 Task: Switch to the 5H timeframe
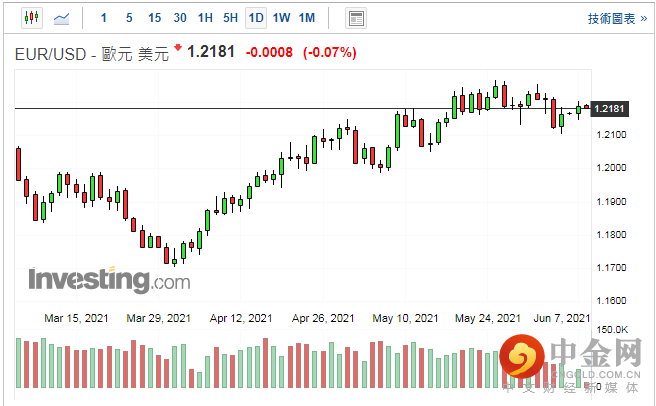tap(230, 18)
